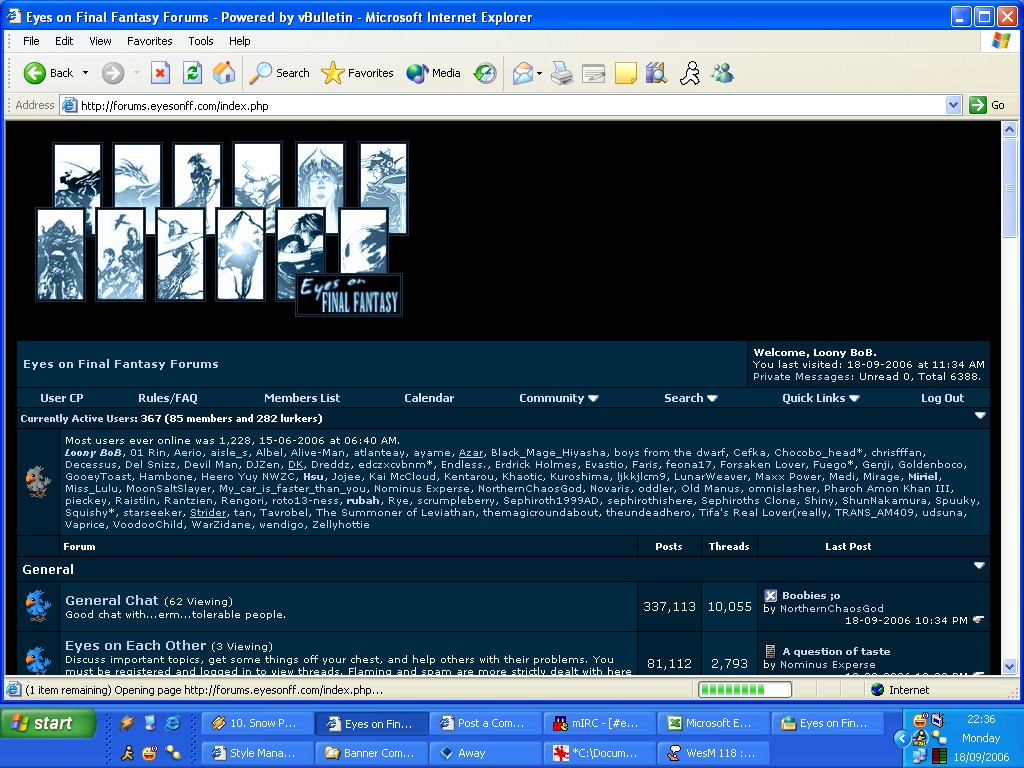Open the Members List link
This screenshot has height=768, width=1024.
302,398
